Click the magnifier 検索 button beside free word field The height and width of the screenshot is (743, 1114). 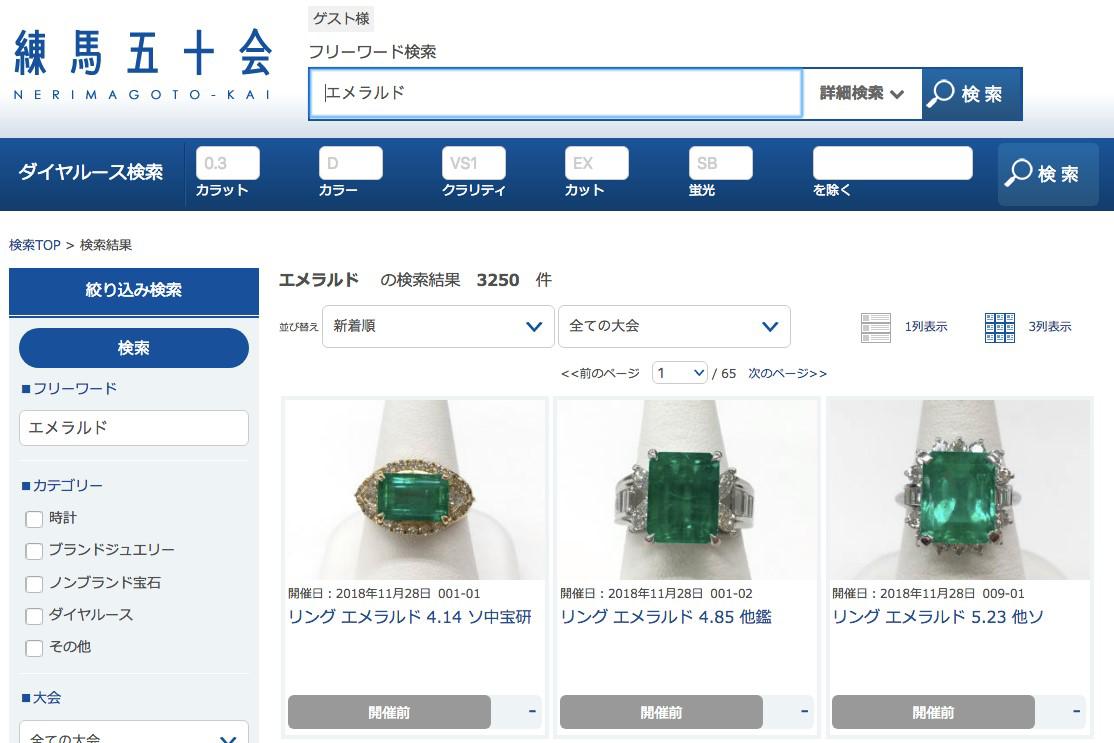click(972, 94)
